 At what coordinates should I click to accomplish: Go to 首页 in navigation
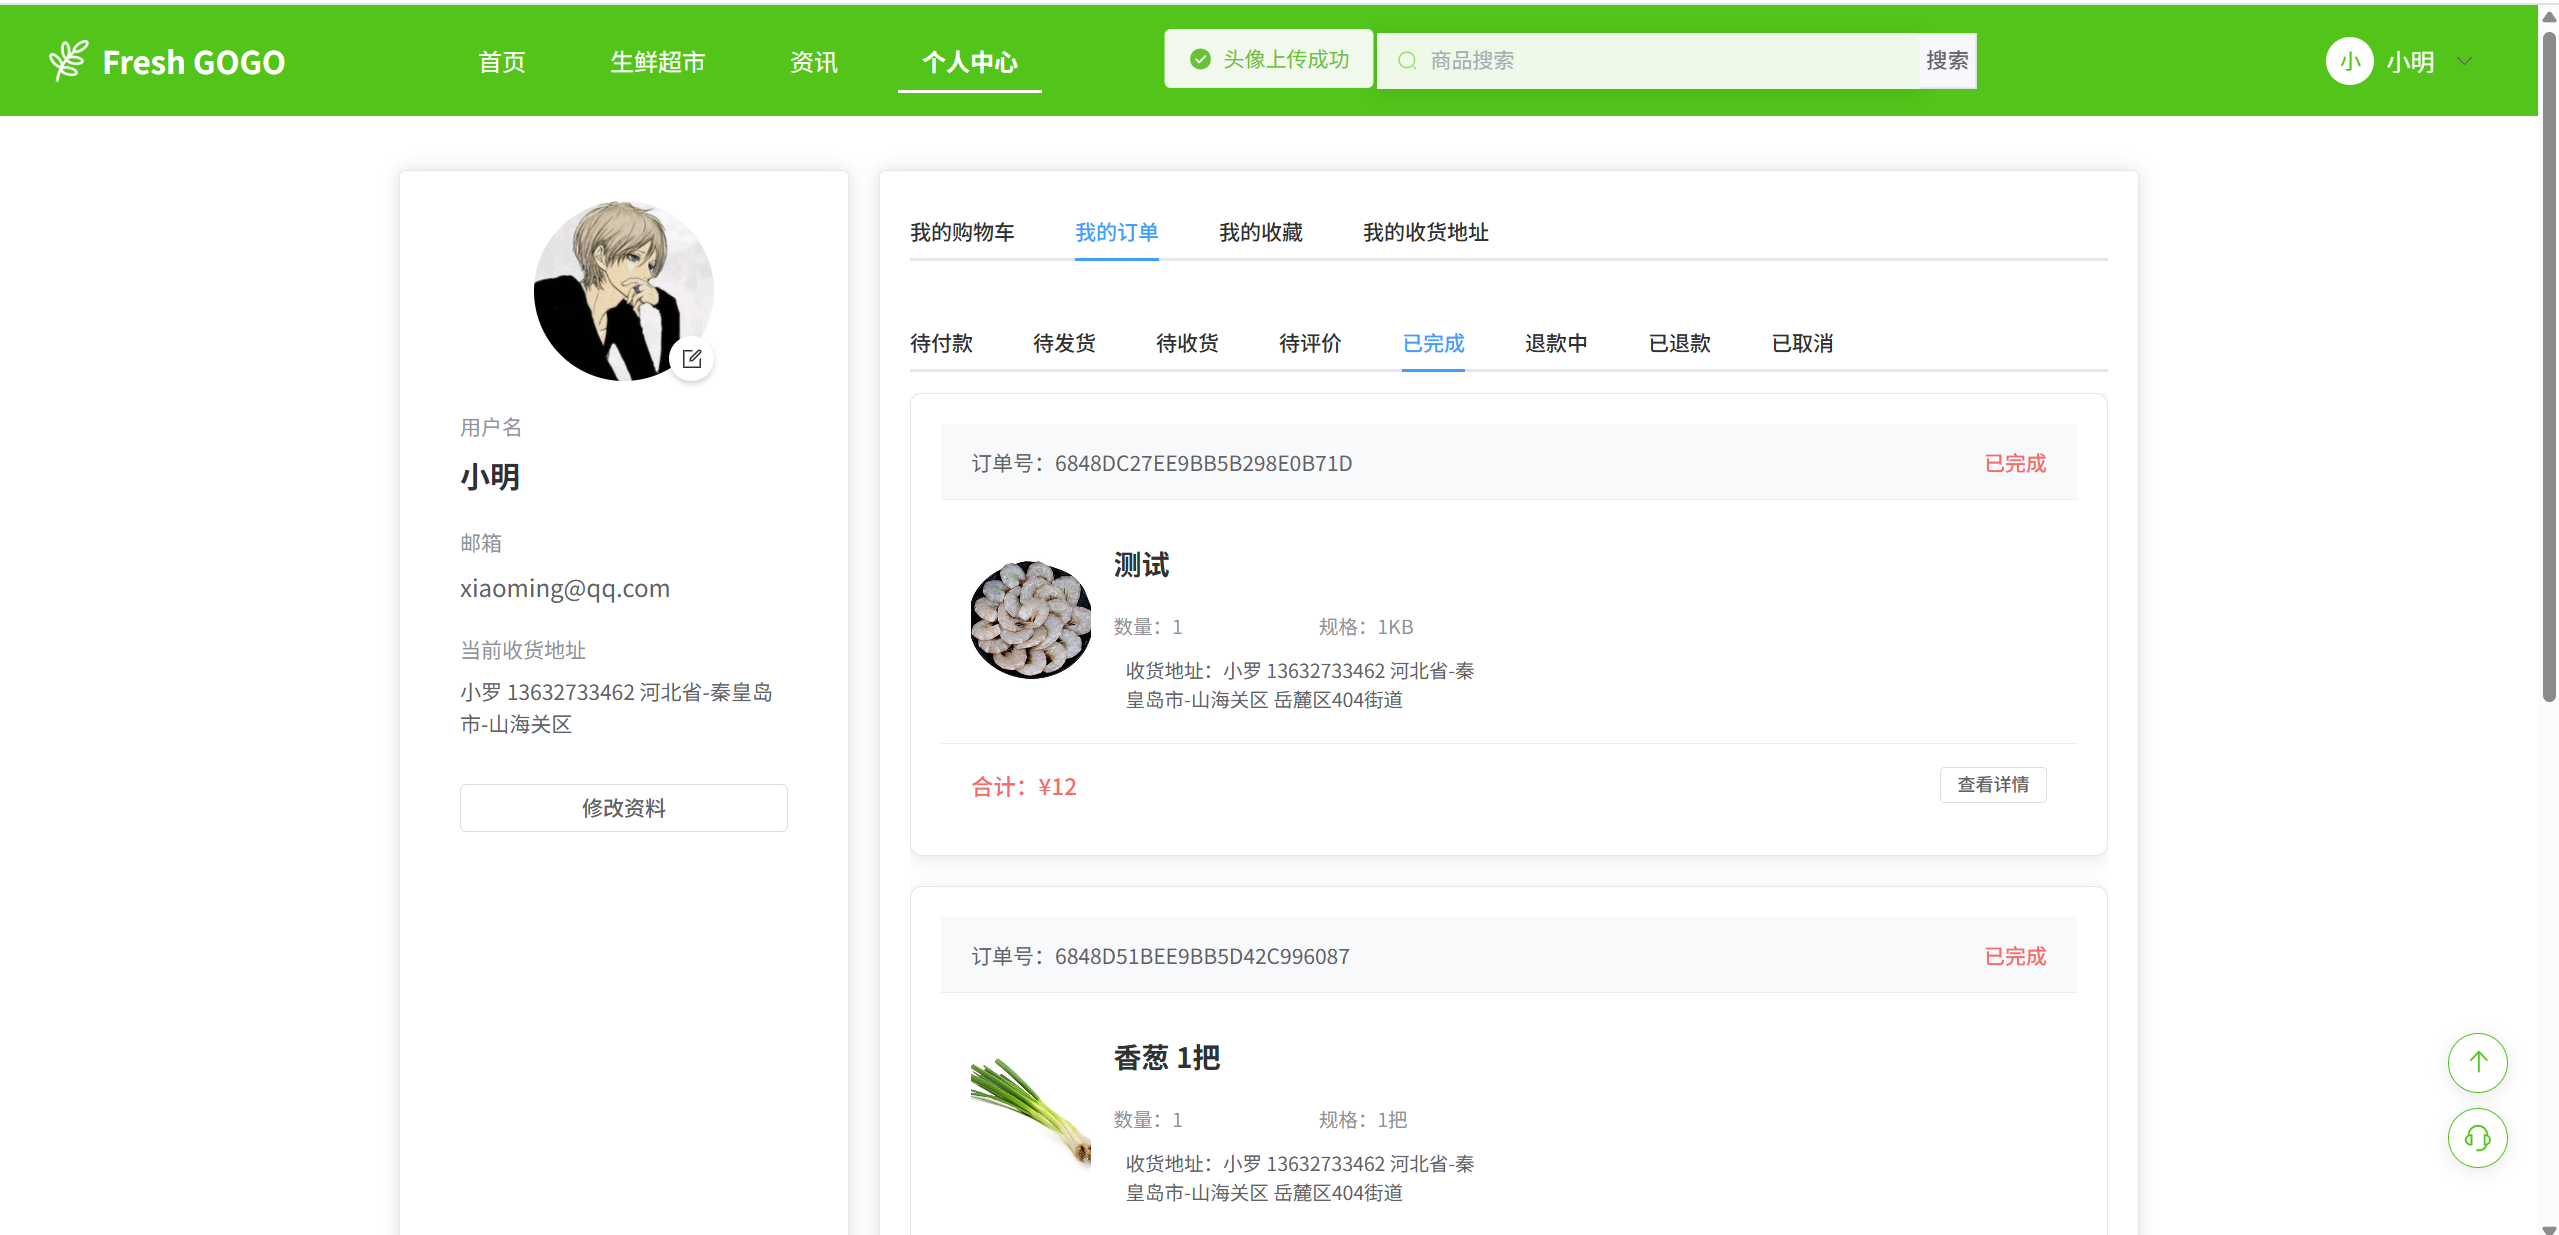(x=501, y=62)
